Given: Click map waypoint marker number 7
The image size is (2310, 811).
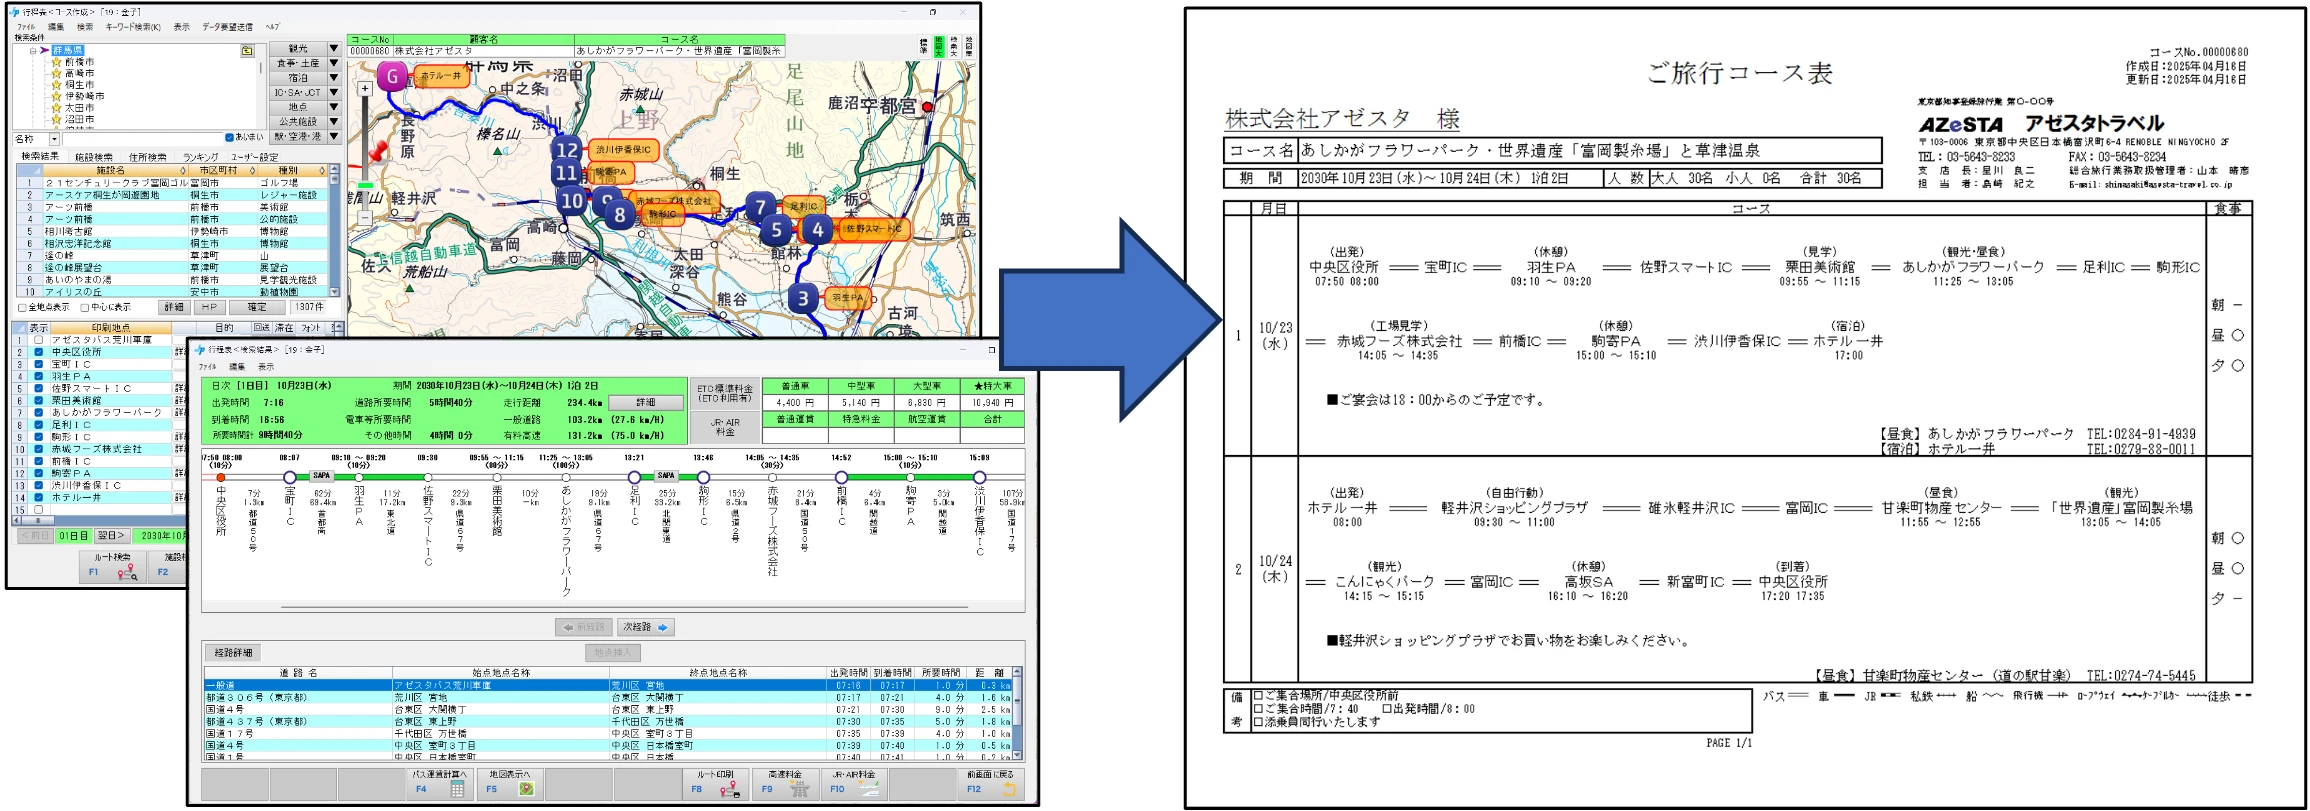Looking at the screenshot, I should click(x=760, y=207).
